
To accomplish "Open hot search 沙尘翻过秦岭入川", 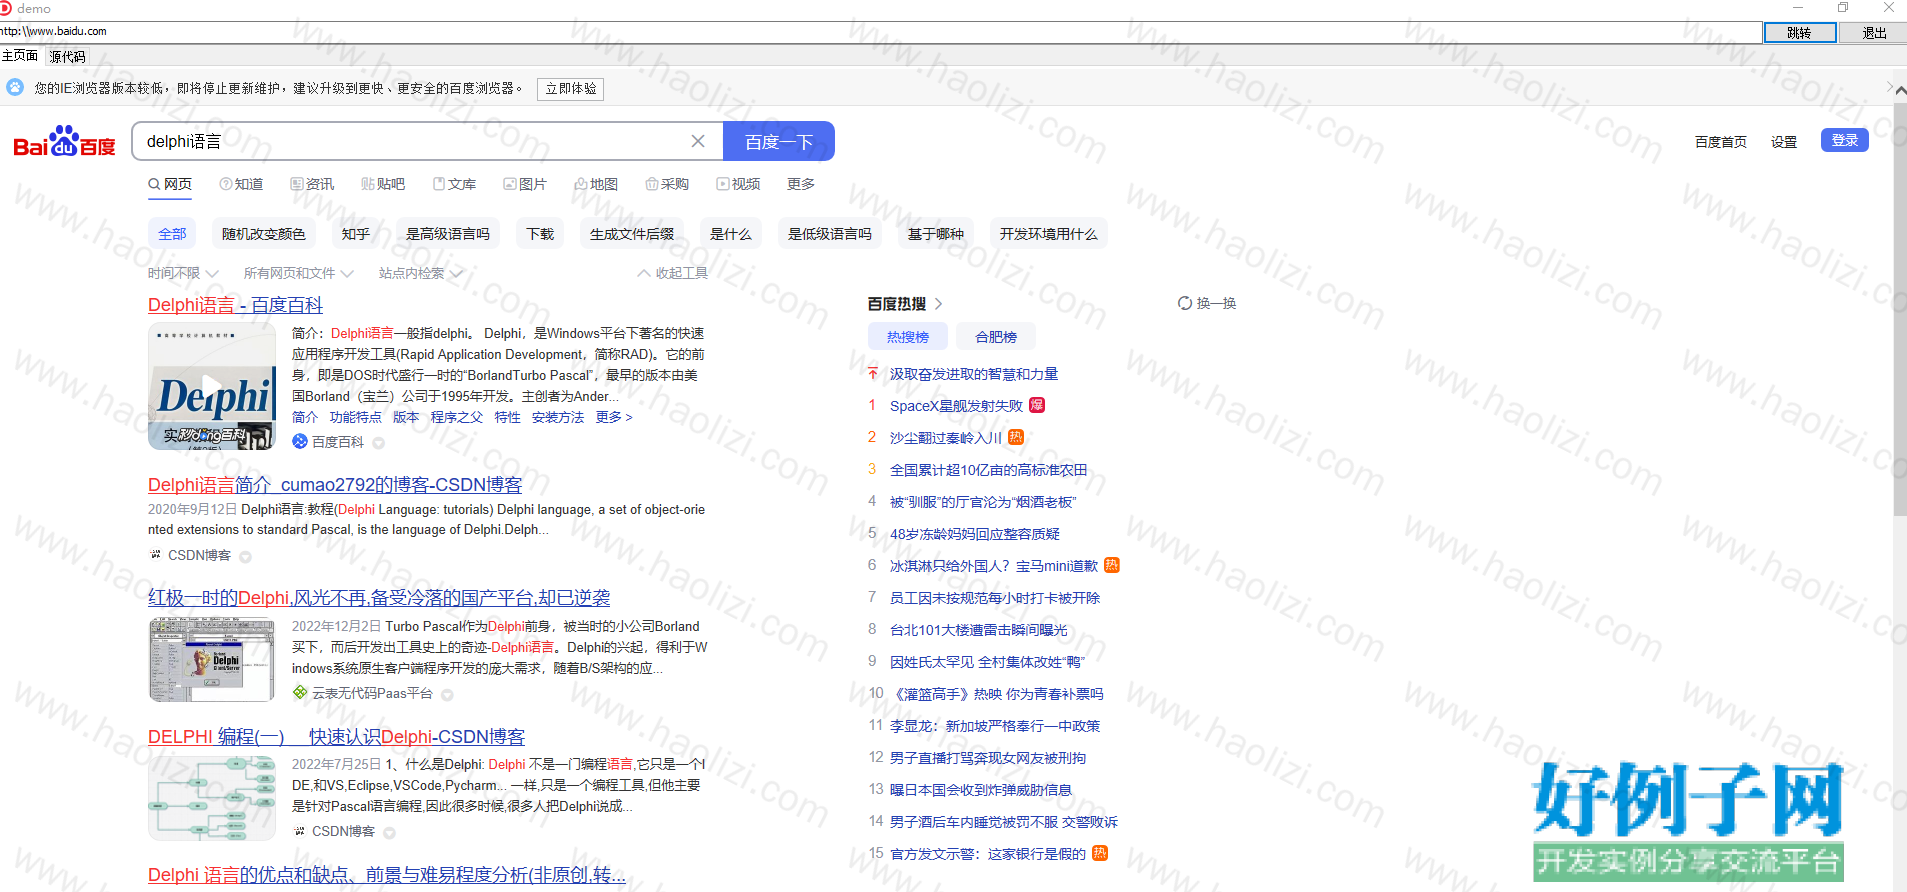I will [x=946, y=438].
